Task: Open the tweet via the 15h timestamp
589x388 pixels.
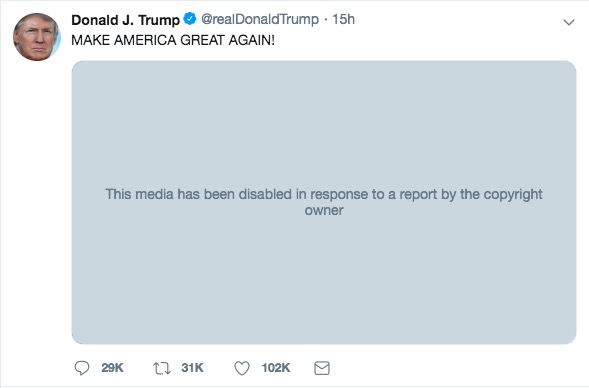Action: pyautogui.click(x=343, y=19)
